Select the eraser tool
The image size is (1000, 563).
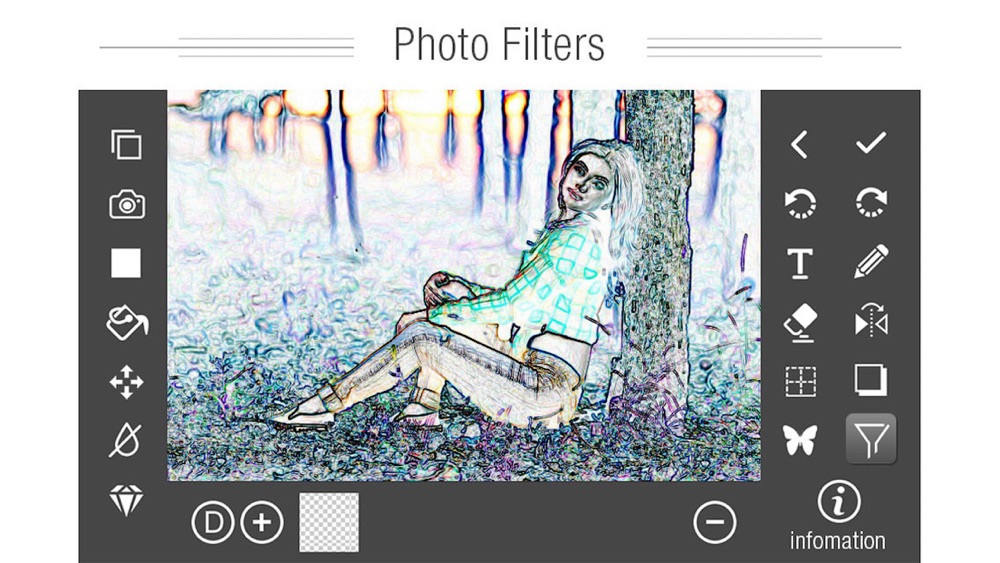[x=800, y=323]
